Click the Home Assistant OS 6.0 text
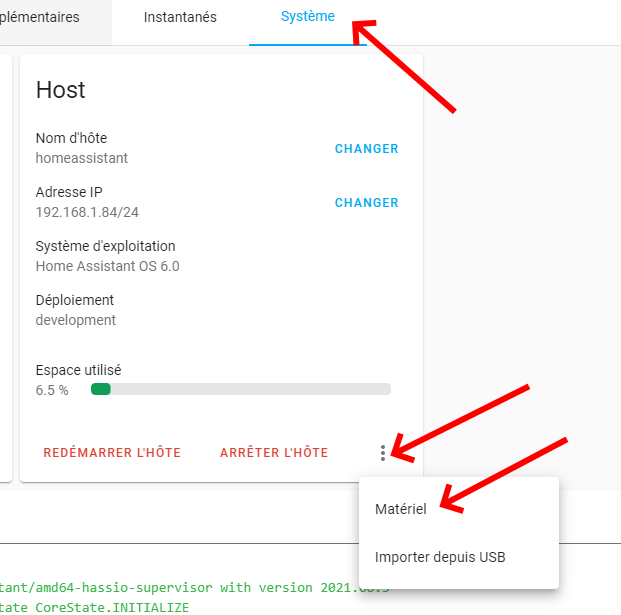The width and height of the screenshot is (621, 615). 108,266
